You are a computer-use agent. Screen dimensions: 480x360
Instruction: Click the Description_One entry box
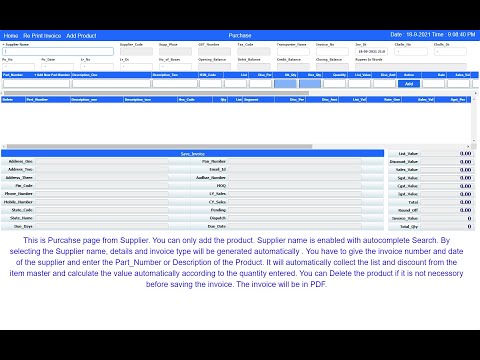click(x=111, y=83)
